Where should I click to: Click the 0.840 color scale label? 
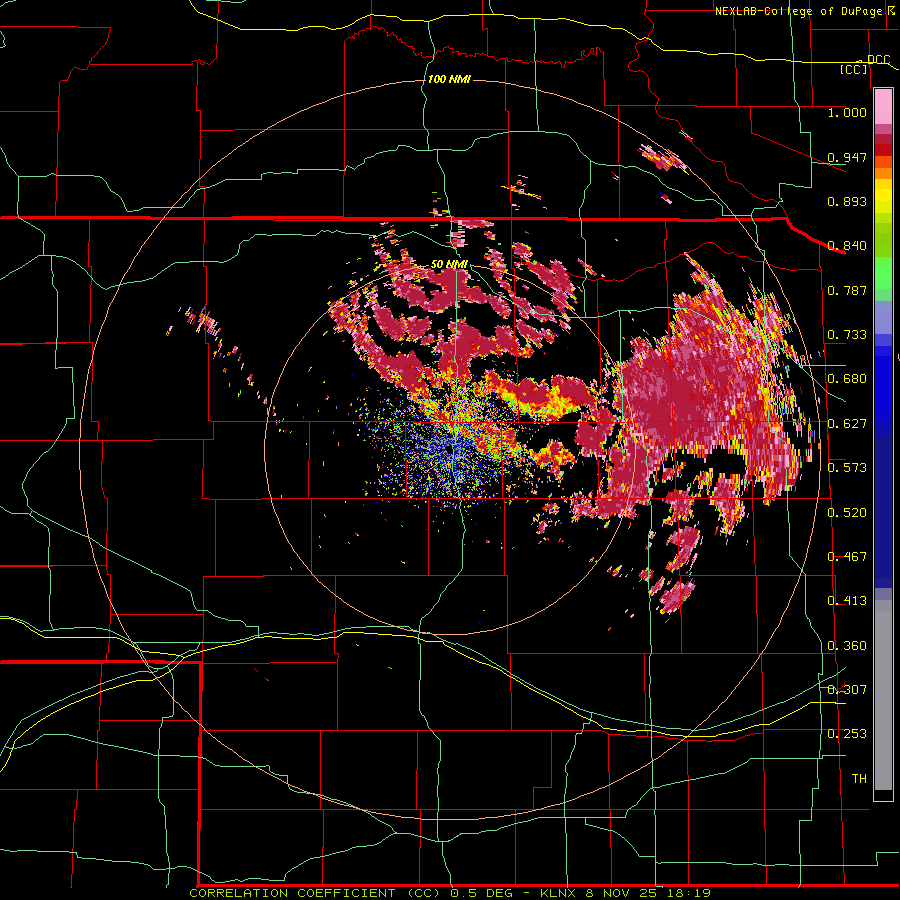click(847, 246)
